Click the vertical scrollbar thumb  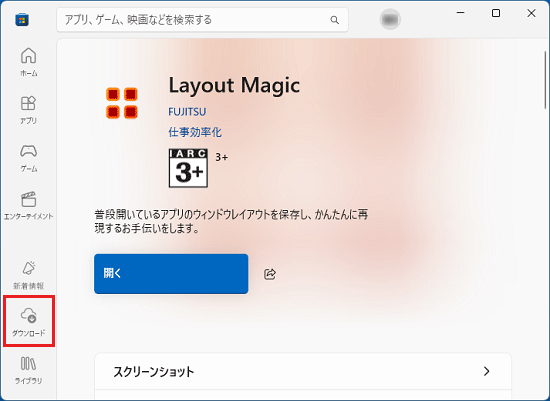tap(545, 80)
